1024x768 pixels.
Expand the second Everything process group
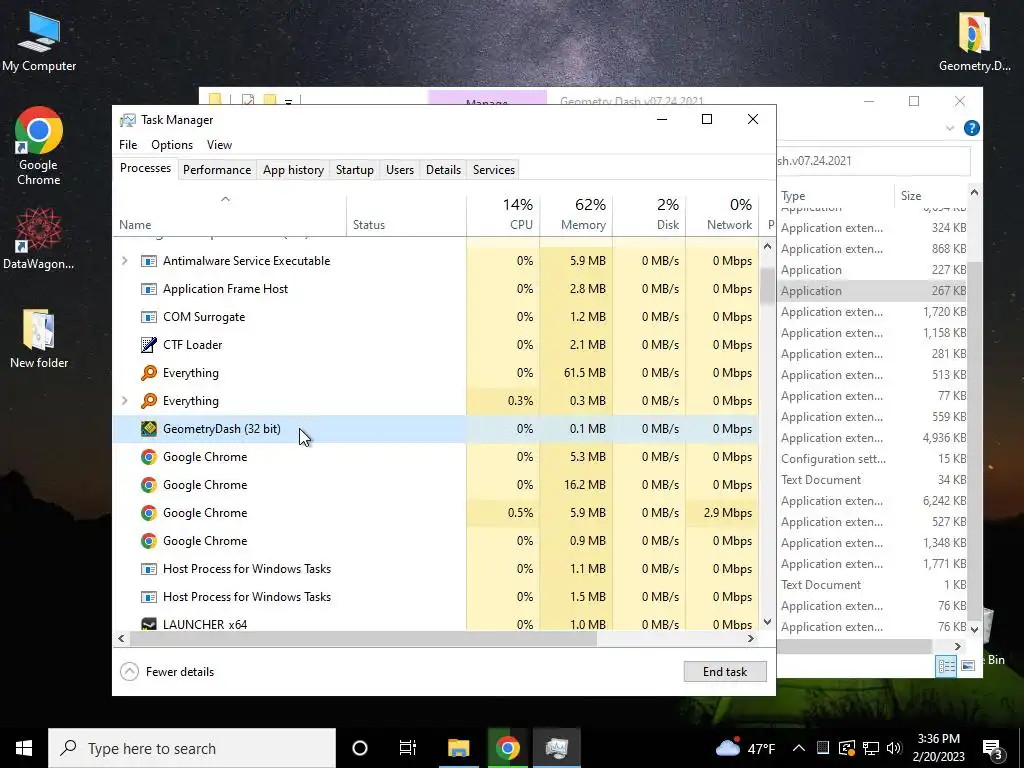(x=125, y=400)
